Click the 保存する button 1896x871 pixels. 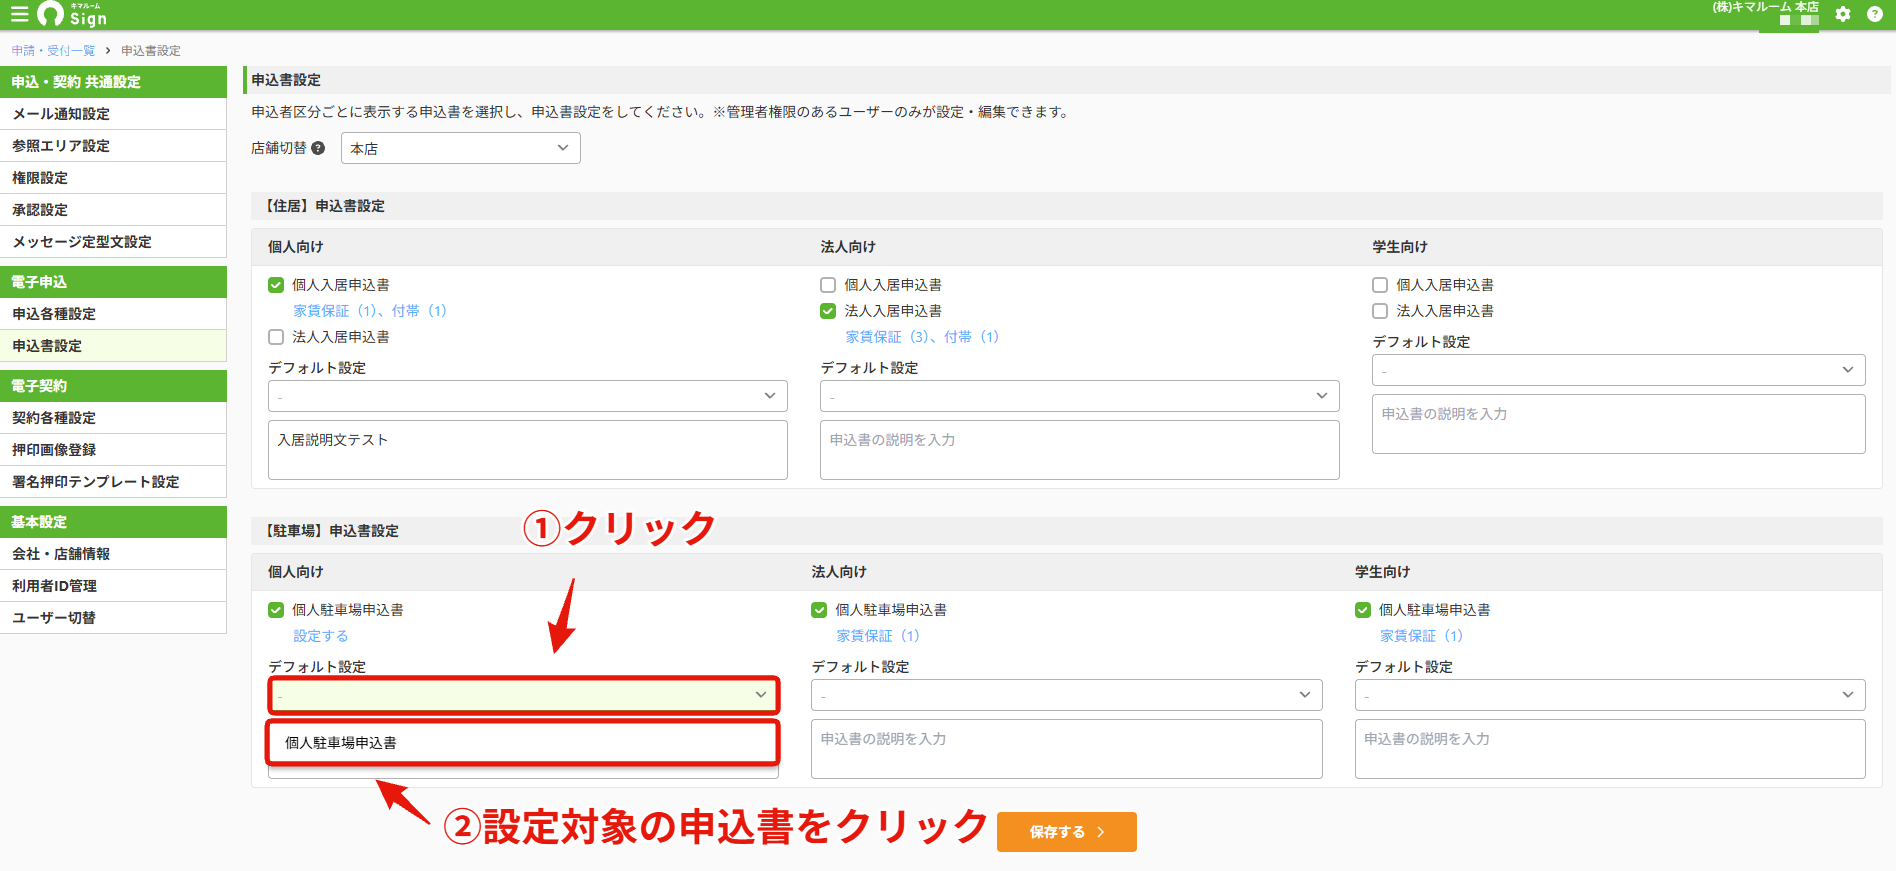click(x=1067, y=832)
